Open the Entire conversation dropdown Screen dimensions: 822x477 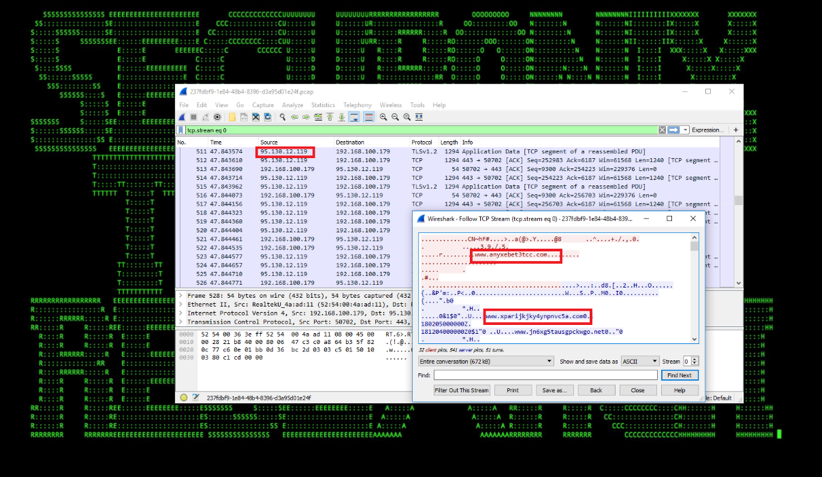pyautogui.click(x=485, y=361)
